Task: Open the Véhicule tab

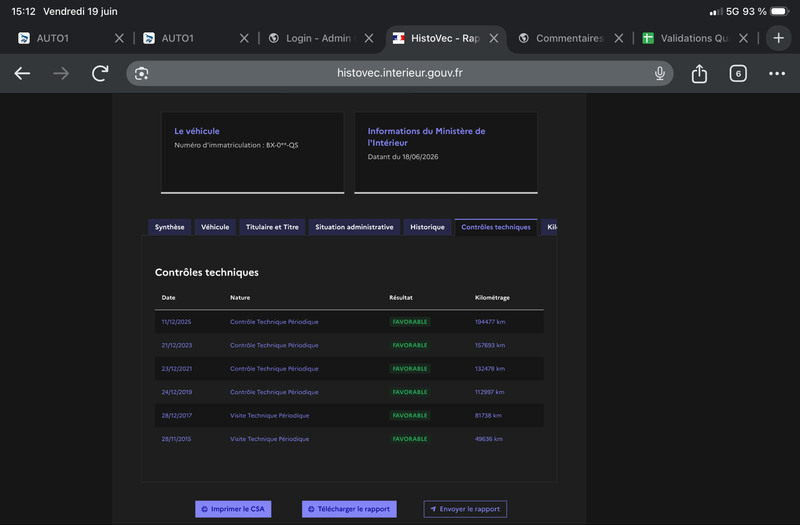Action: tap(215, 227)
